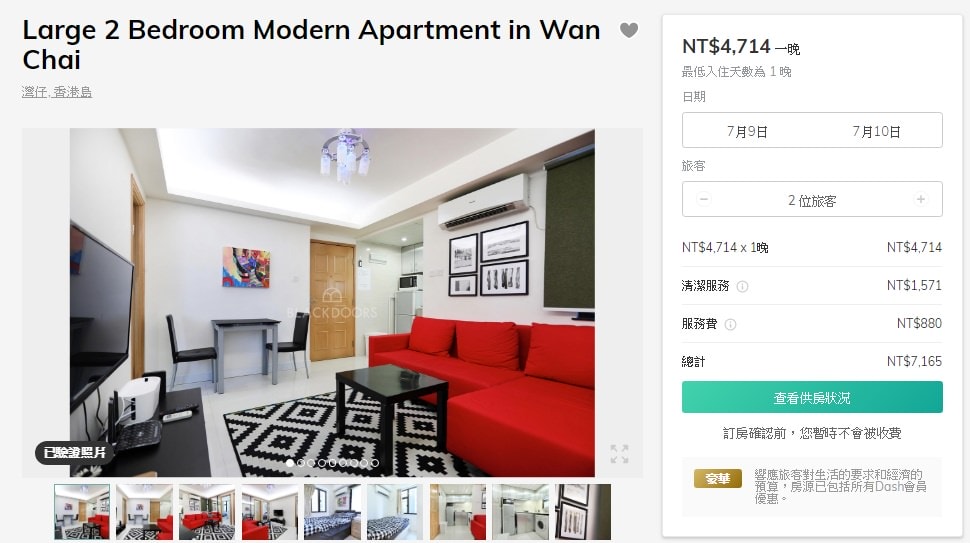Select the kitchen thumbnail with washing machine

(x=520, y=512)
